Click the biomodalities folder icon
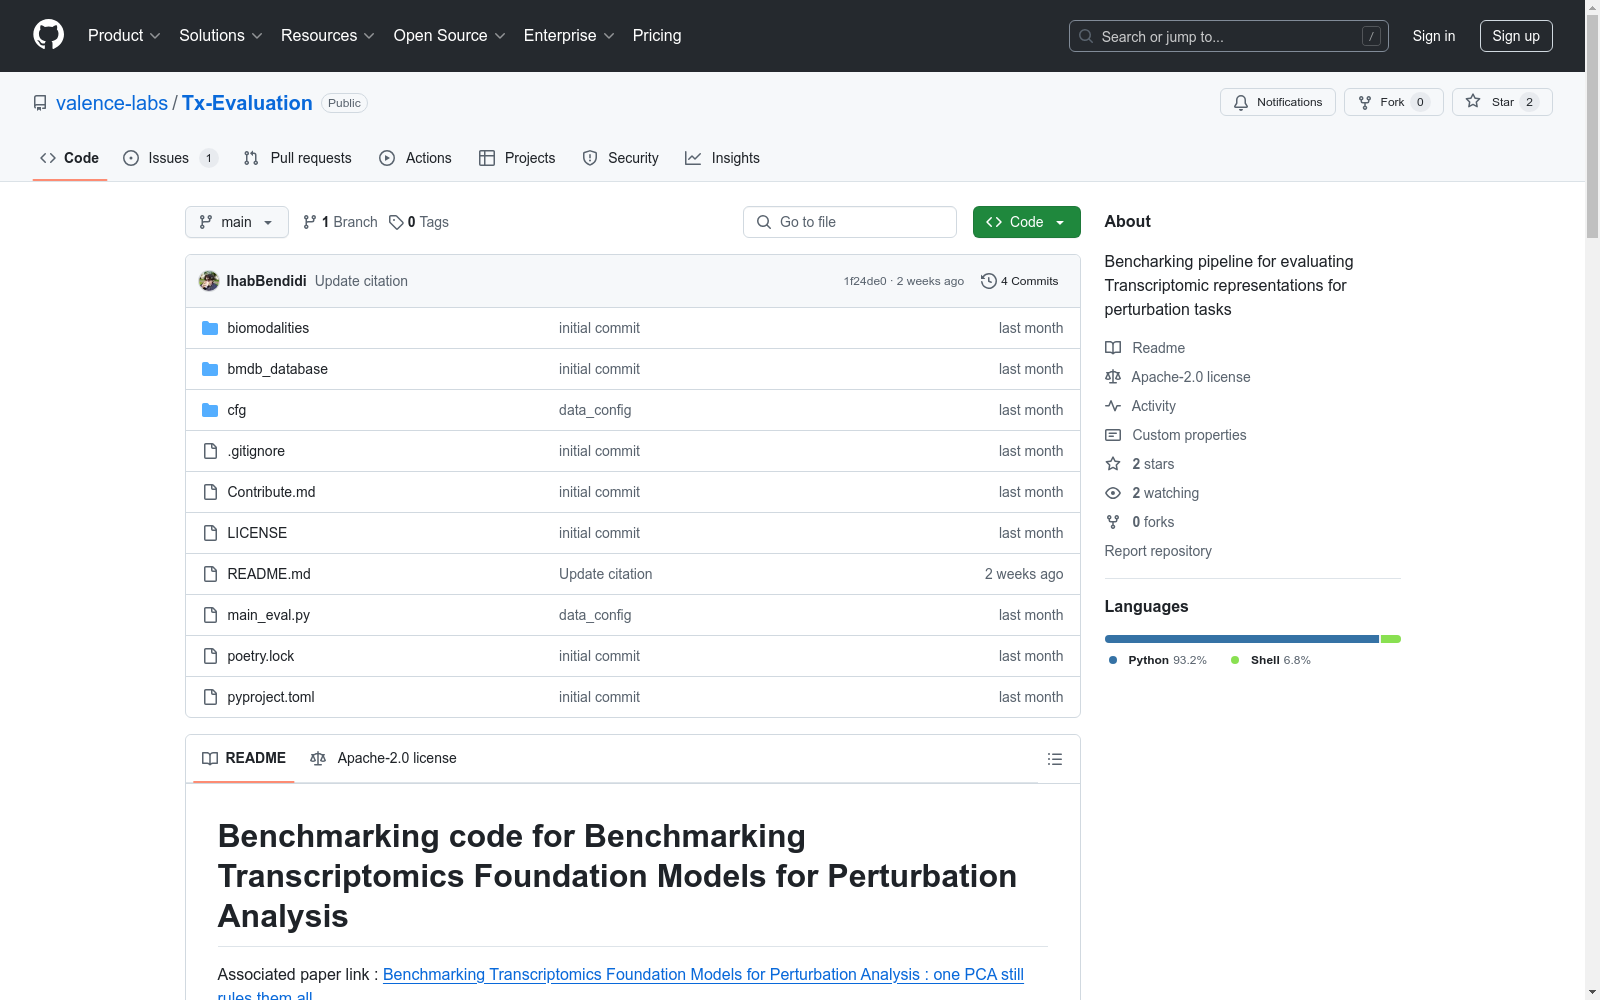 [210, 328]
